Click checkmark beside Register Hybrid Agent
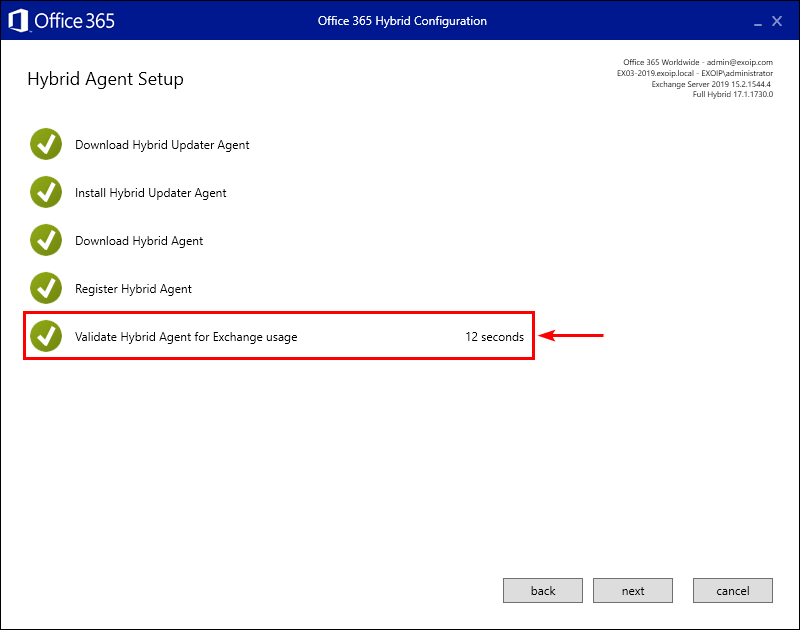The image size is (800, 630). (x=46, y=288)
